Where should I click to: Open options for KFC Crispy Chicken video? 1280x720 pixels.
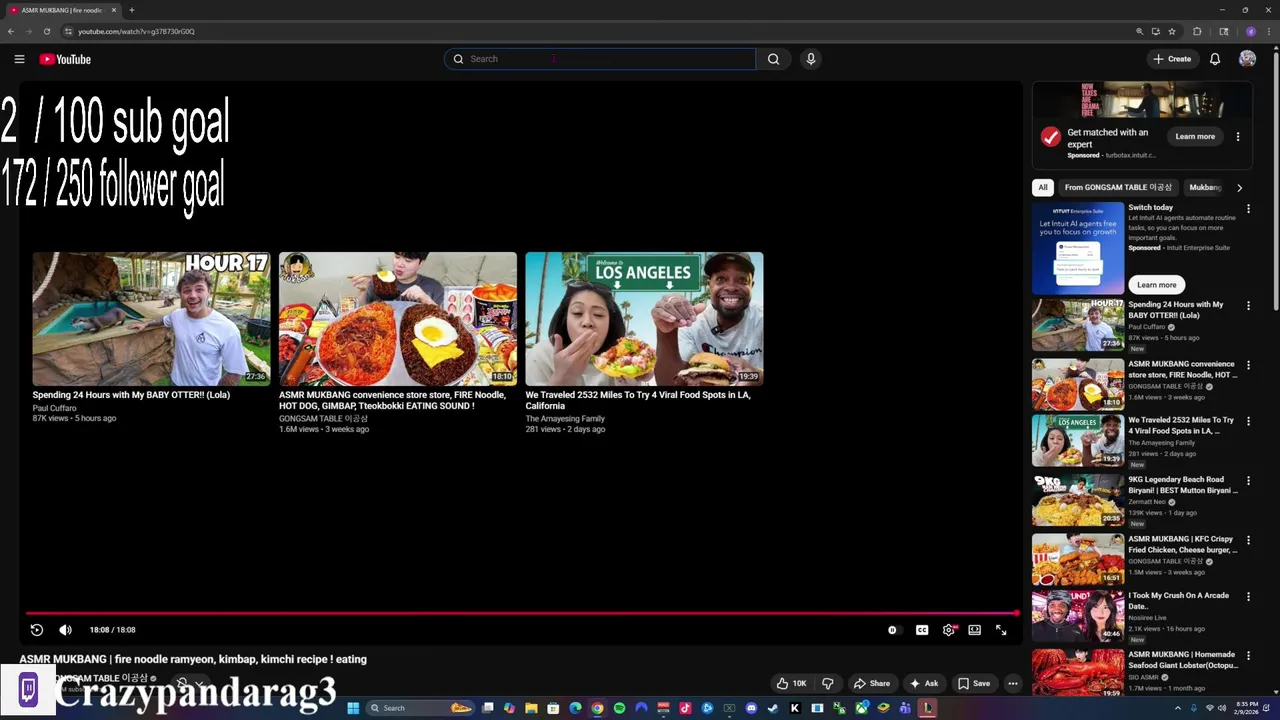coord(1248,541)
